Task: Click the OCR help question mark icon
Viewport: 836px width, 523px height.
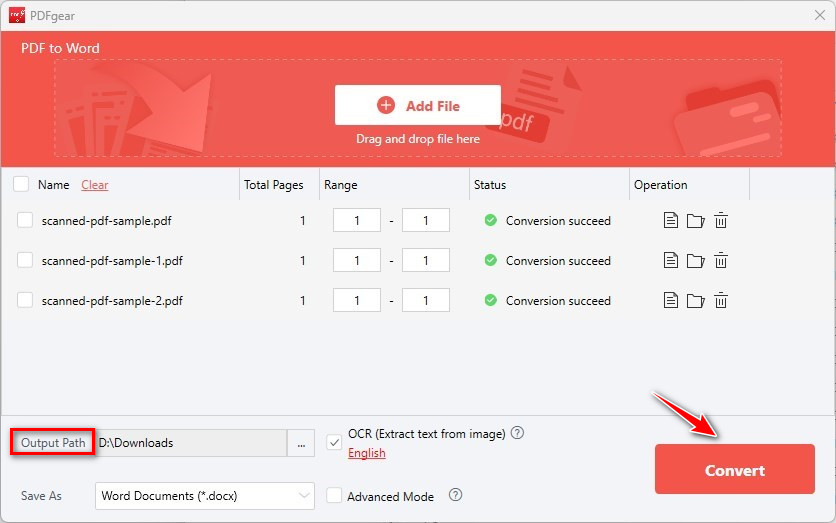Action: (517, 432)
